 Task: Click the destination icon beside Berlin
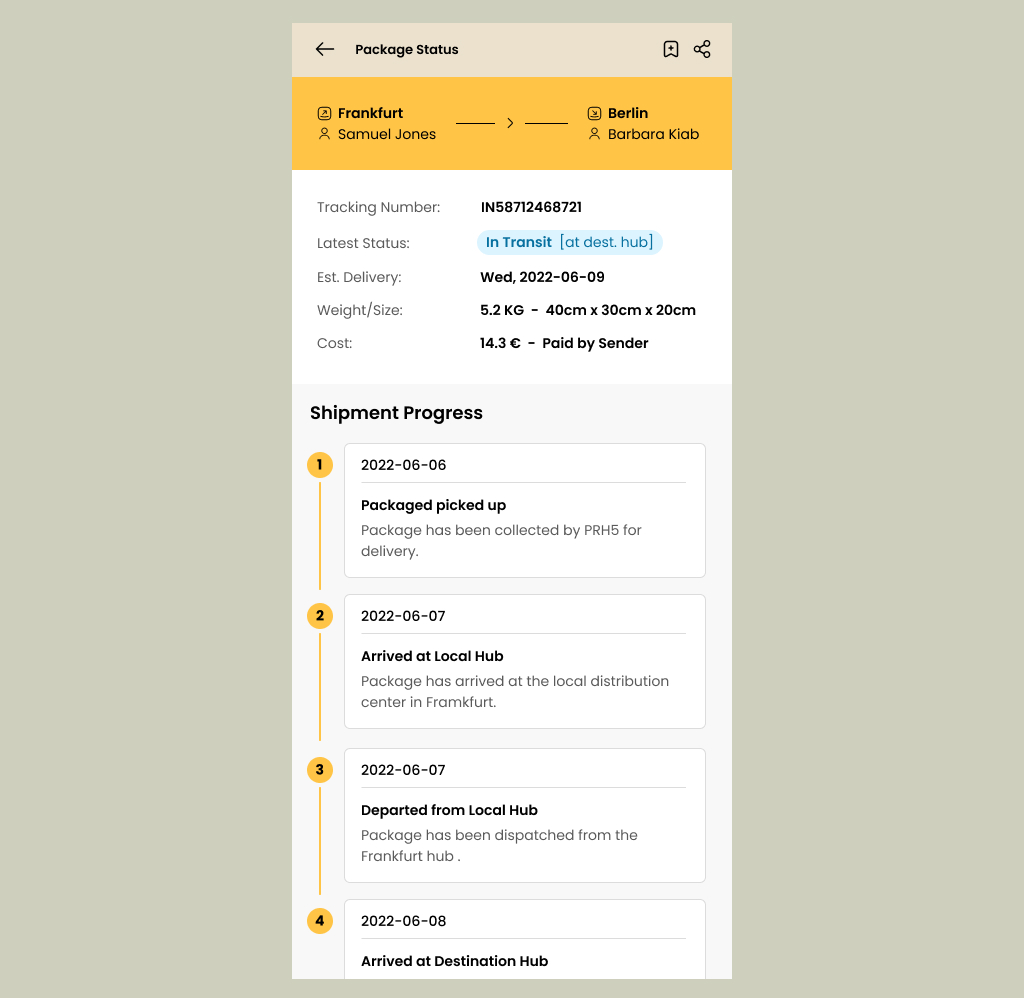594,114
